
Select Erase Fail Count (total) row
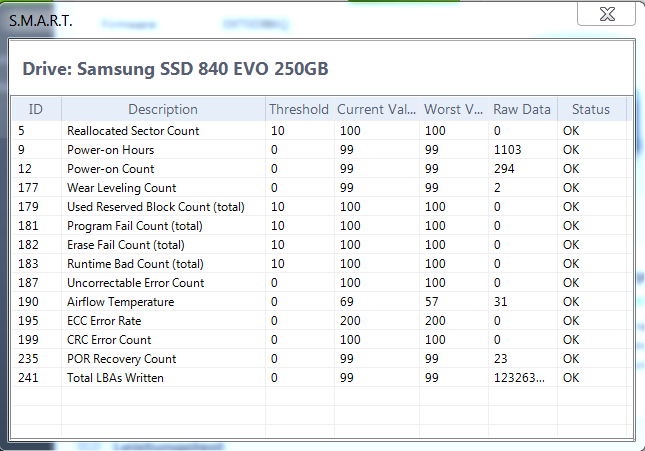[320, 245]
